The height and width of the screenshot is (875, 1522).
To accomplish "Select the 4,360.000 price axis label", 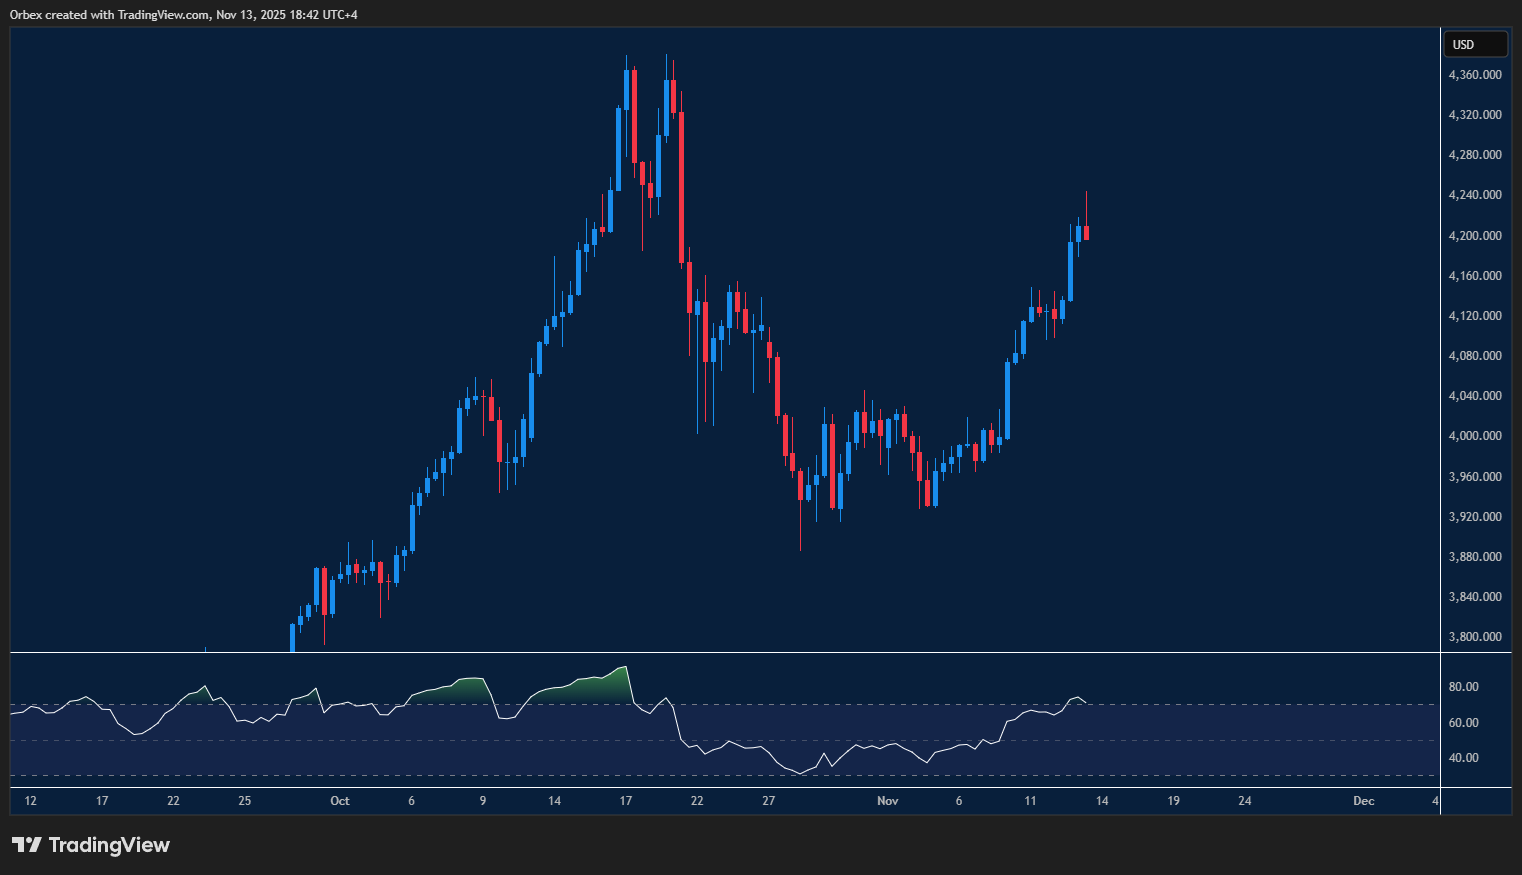I will pyautogui.click(x=1475, y=75).
